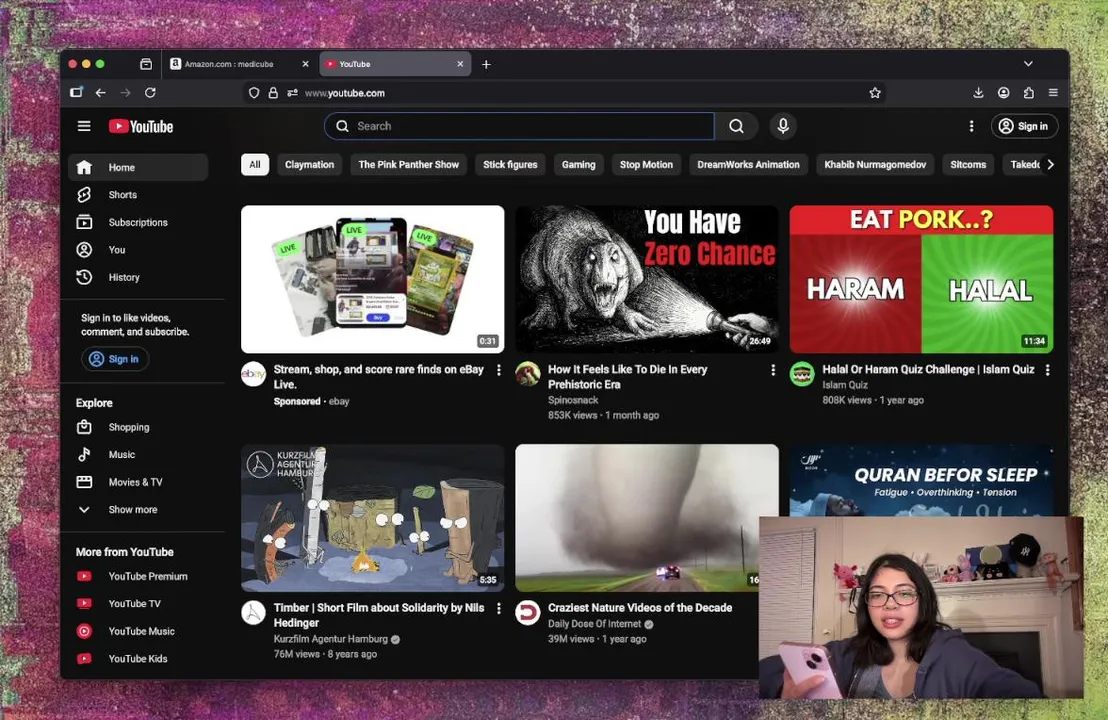This screenshot has width=1108, height=720.
Task: Open YouTube TV link
Action: click(138, 603)
